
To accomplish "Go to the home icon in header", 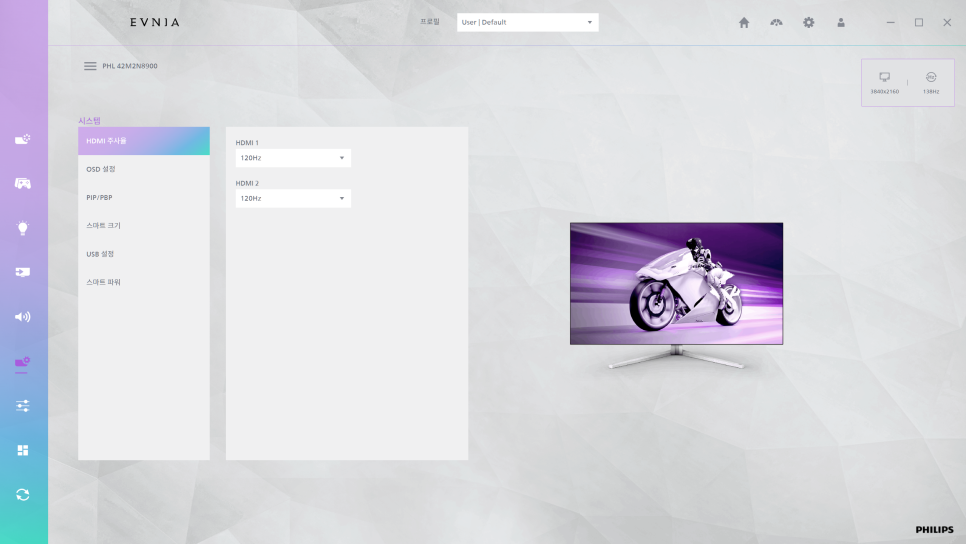I will pyautogui.click(x=744, y=23).
